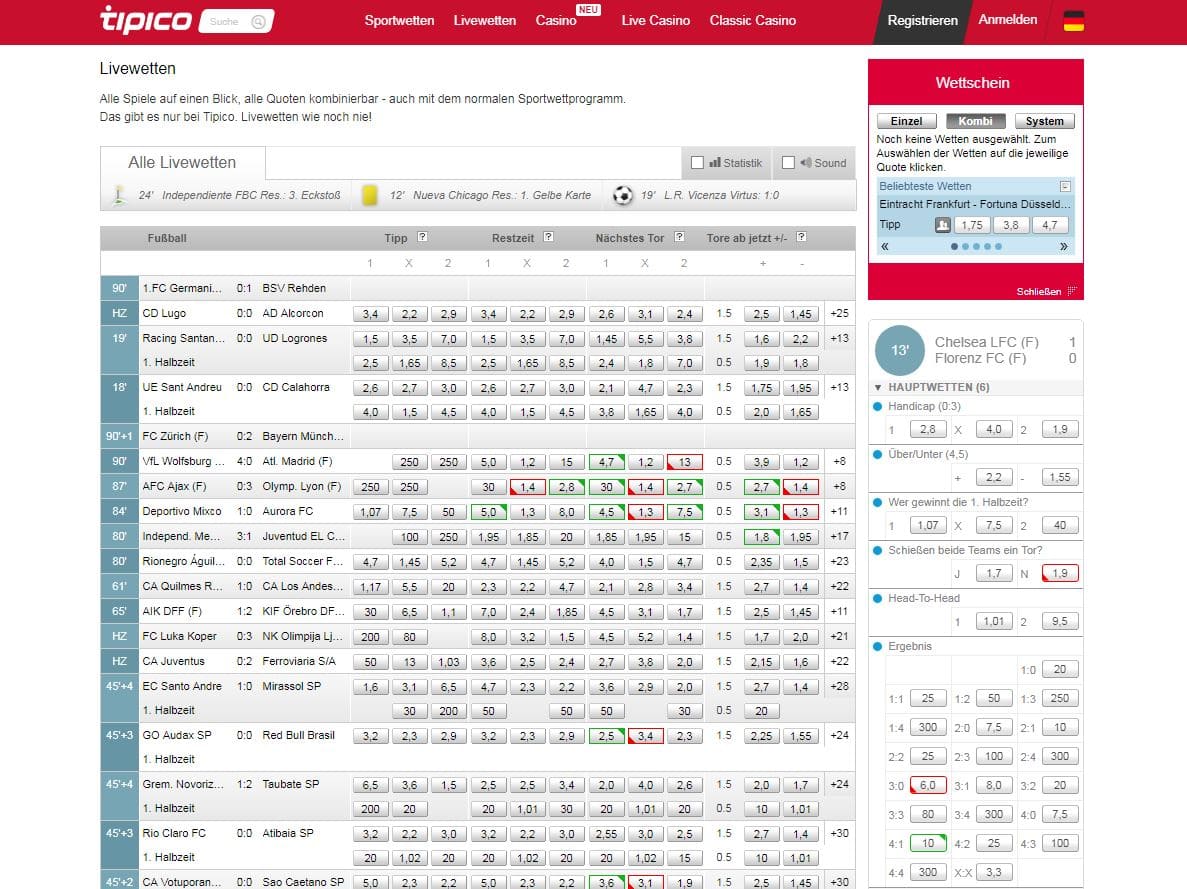Click the corner flag Eckstoß event icon
Screen dimensions: 1187x889
pyautogui.click(x=119, y=195)
